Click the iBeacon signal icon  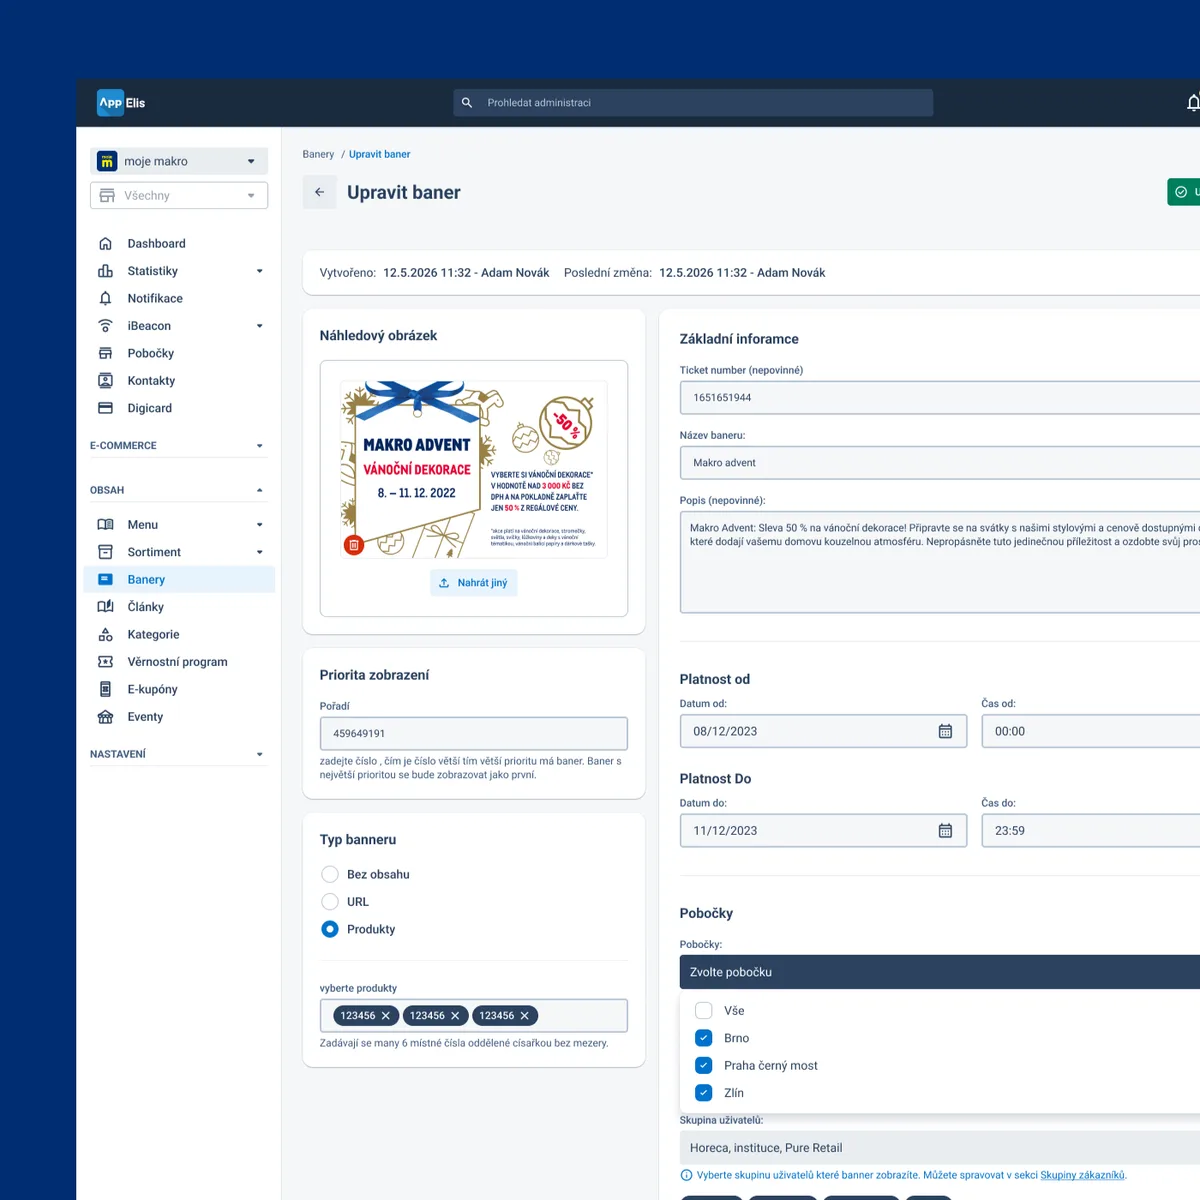click(105, 326)
